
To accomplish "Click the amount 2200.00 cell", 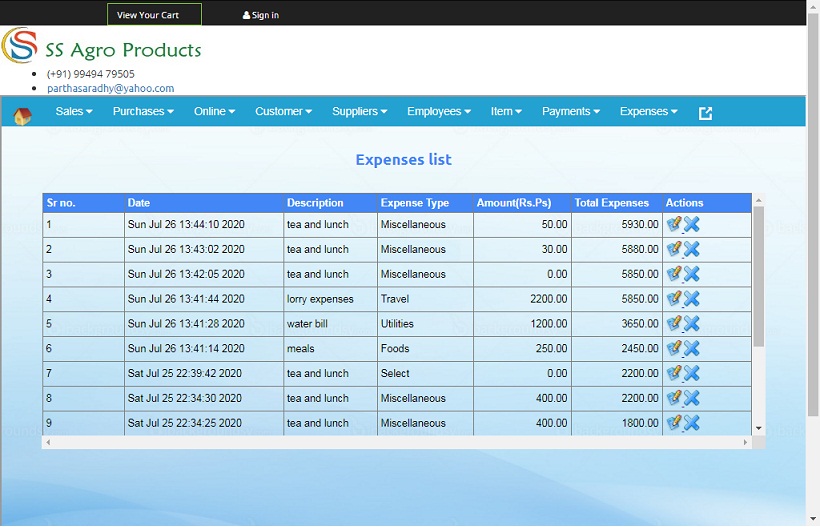I will point(522,299).
